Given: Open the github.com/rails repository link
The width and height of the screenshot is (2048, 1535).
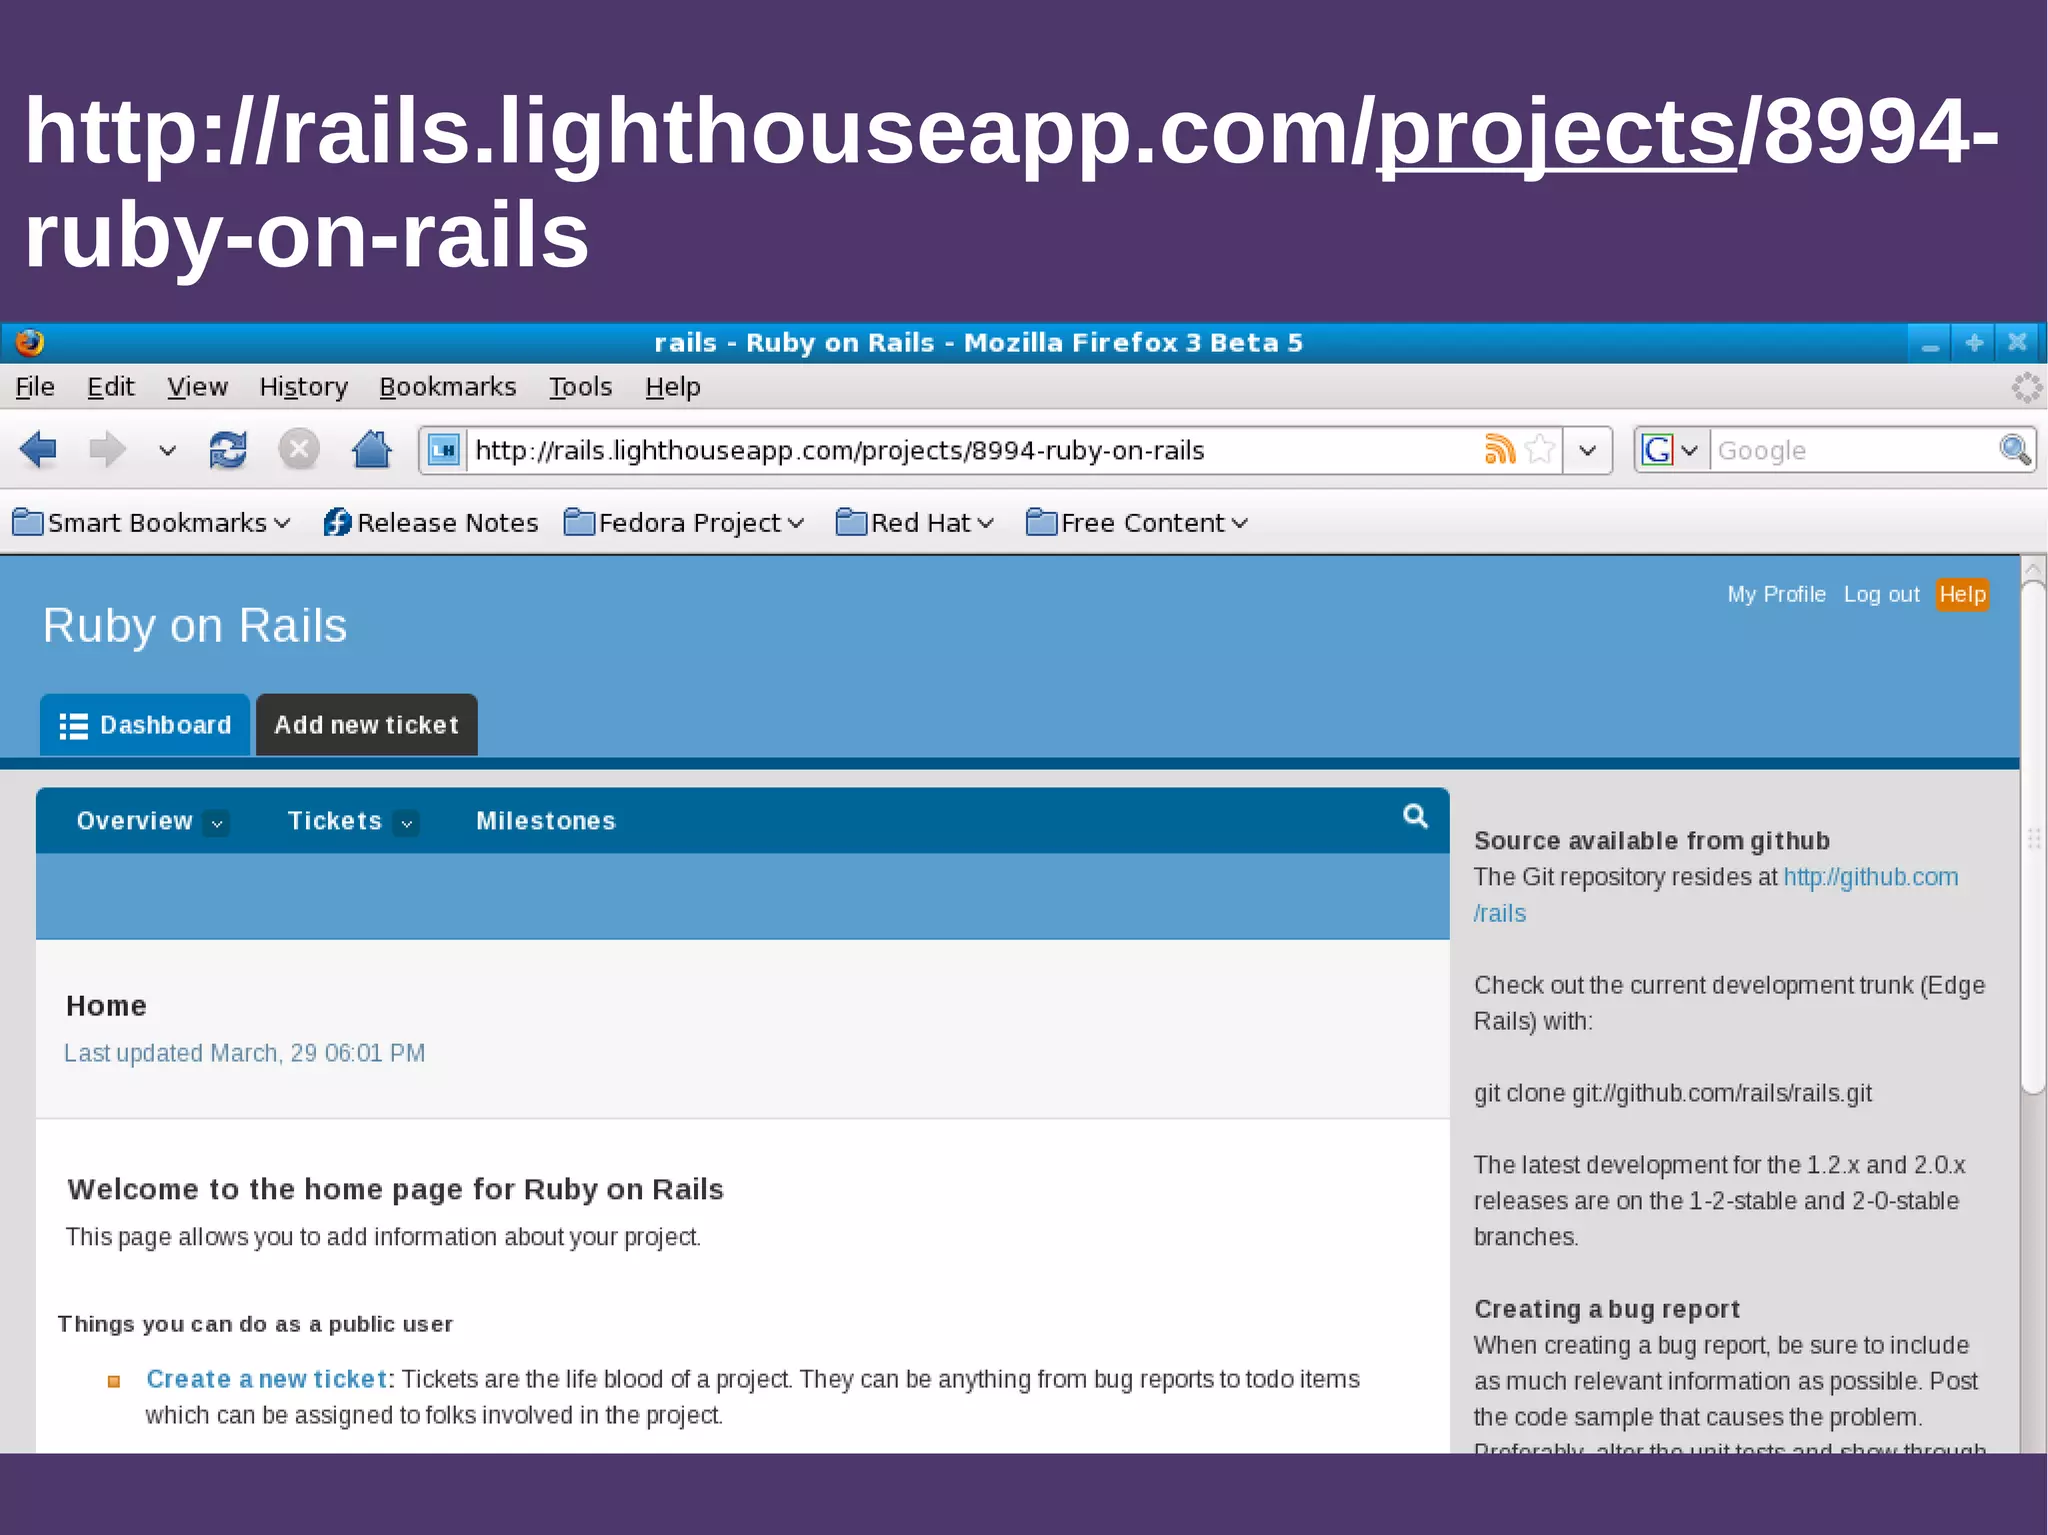Looking at the screenshot, I should 1870,877.
